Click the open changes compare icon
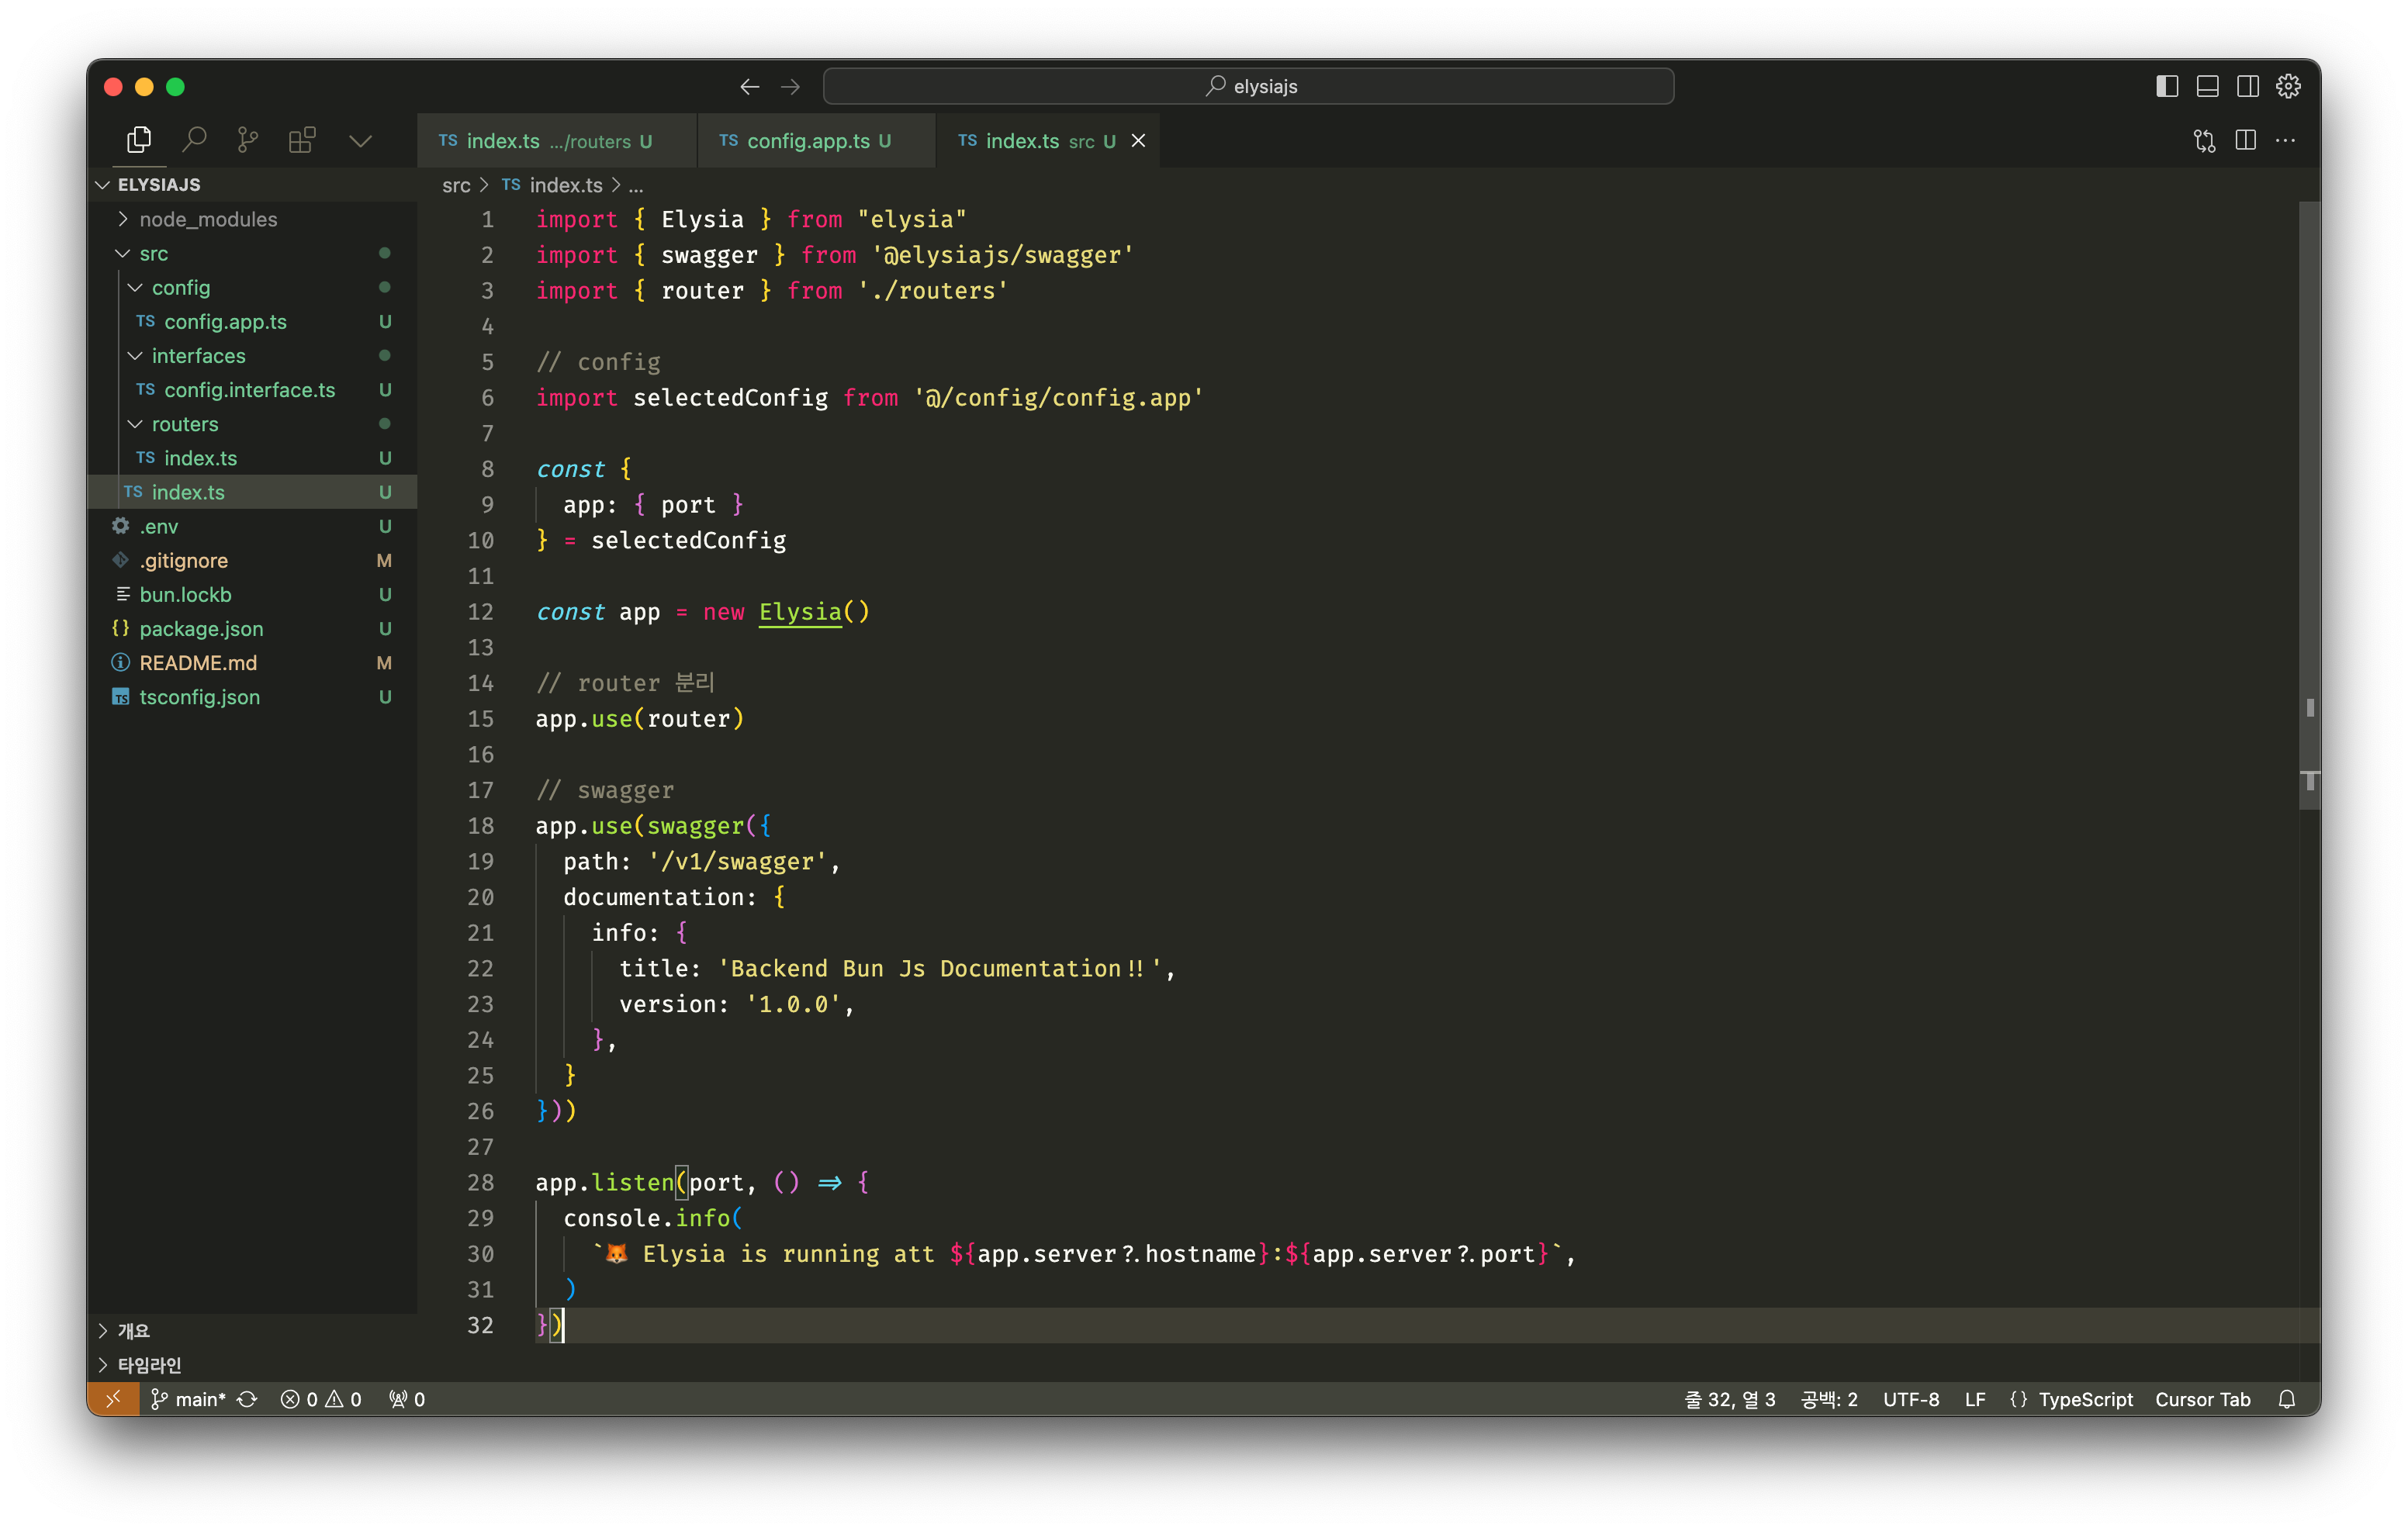The width and height of the screenshot is (2408, 1531). (2204, 140)
